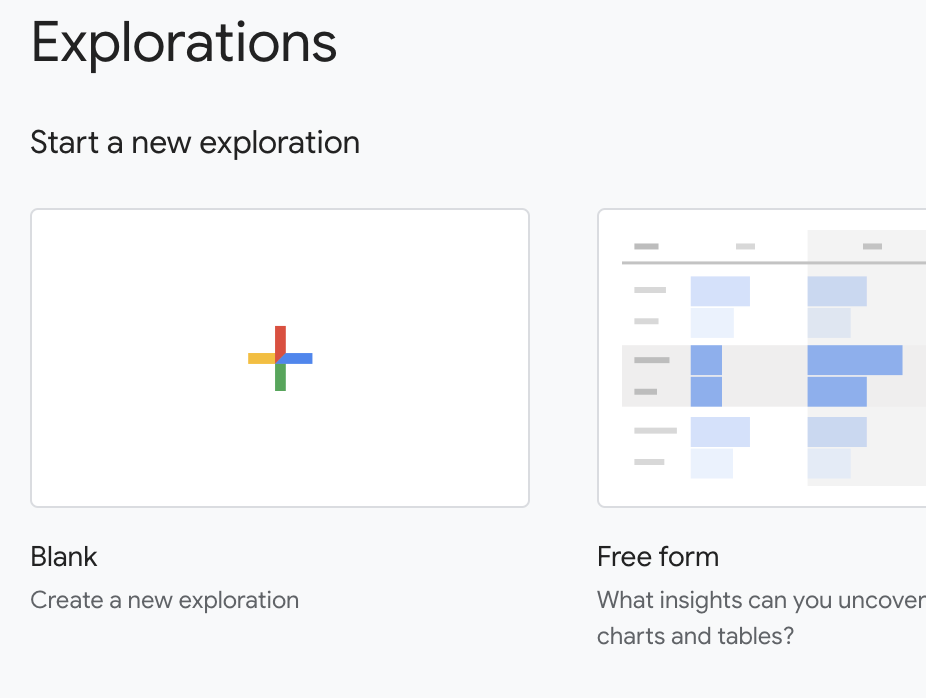Screen dimensions: 926x698
Task: Click the multicolor plus icon
Action: [280, 358]
